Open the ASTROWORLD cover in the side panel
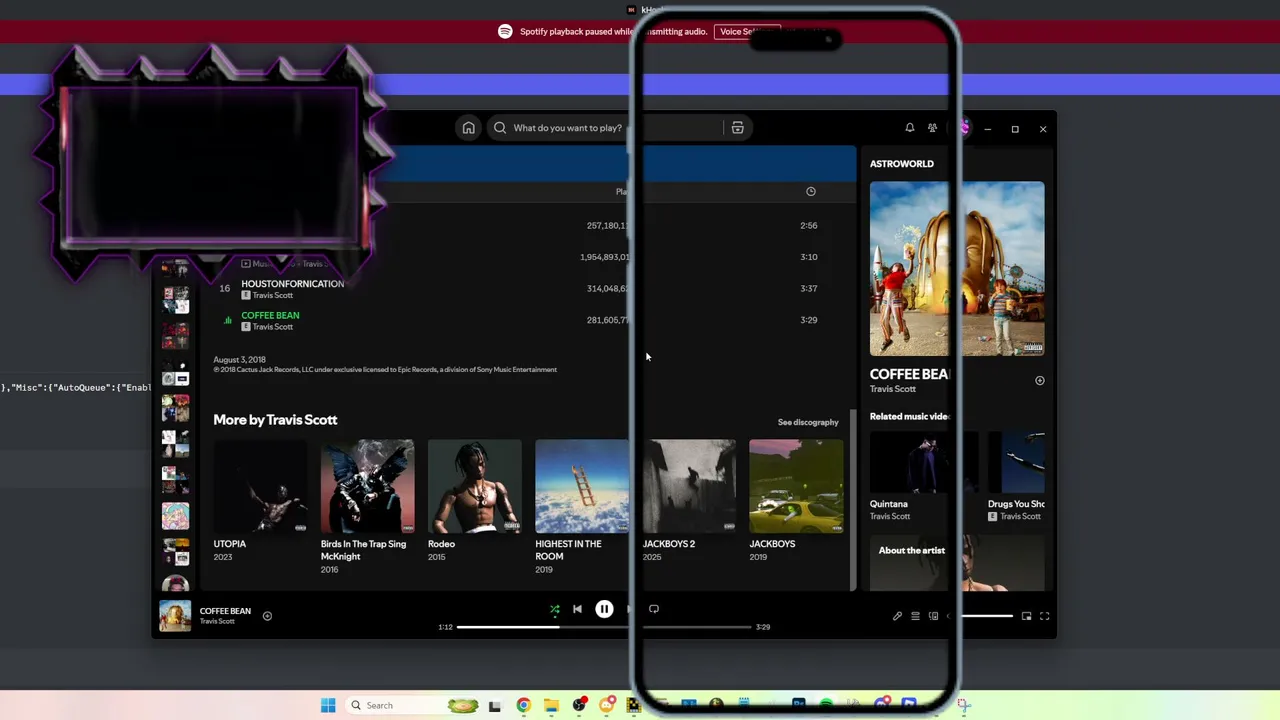This screenshot has height=720, width=1280. click(957, 268)
